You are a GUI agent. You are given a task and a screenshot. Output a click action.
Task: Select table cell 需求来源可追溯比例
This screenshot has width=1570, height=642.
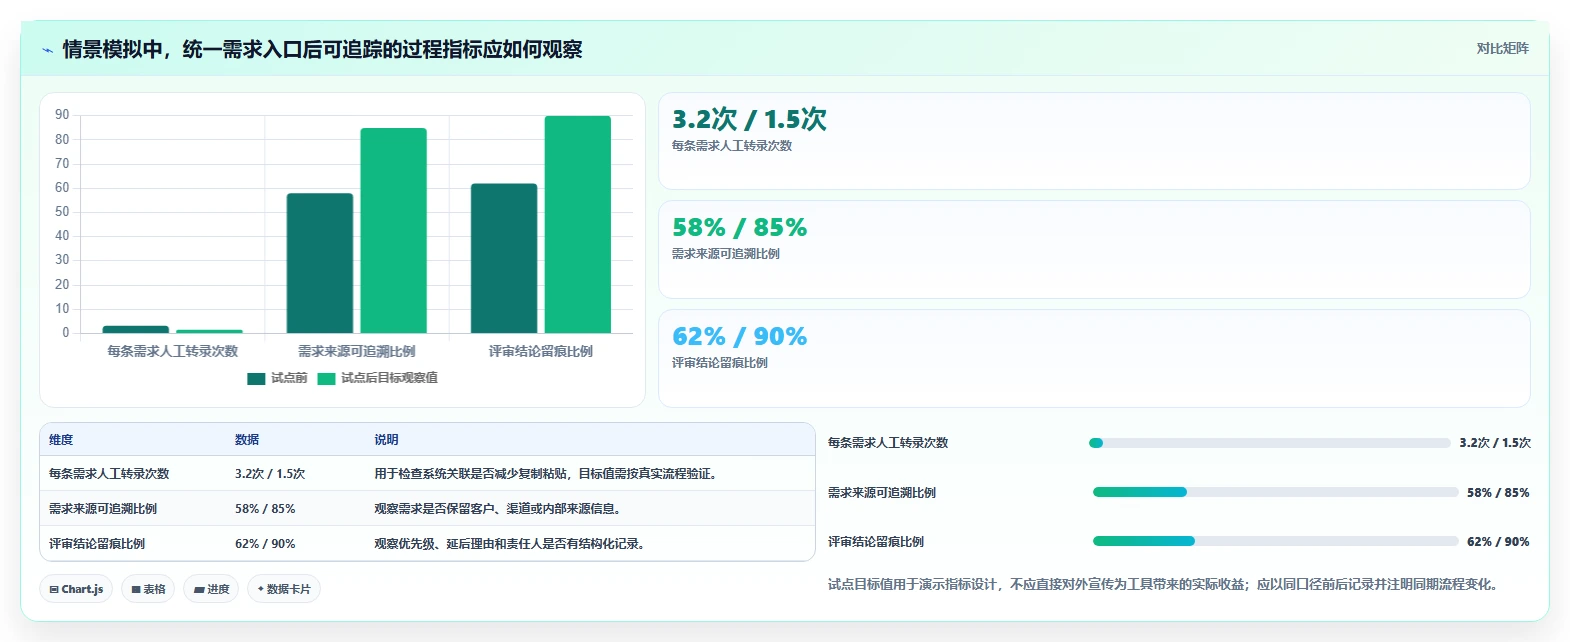tap(103, 509)
